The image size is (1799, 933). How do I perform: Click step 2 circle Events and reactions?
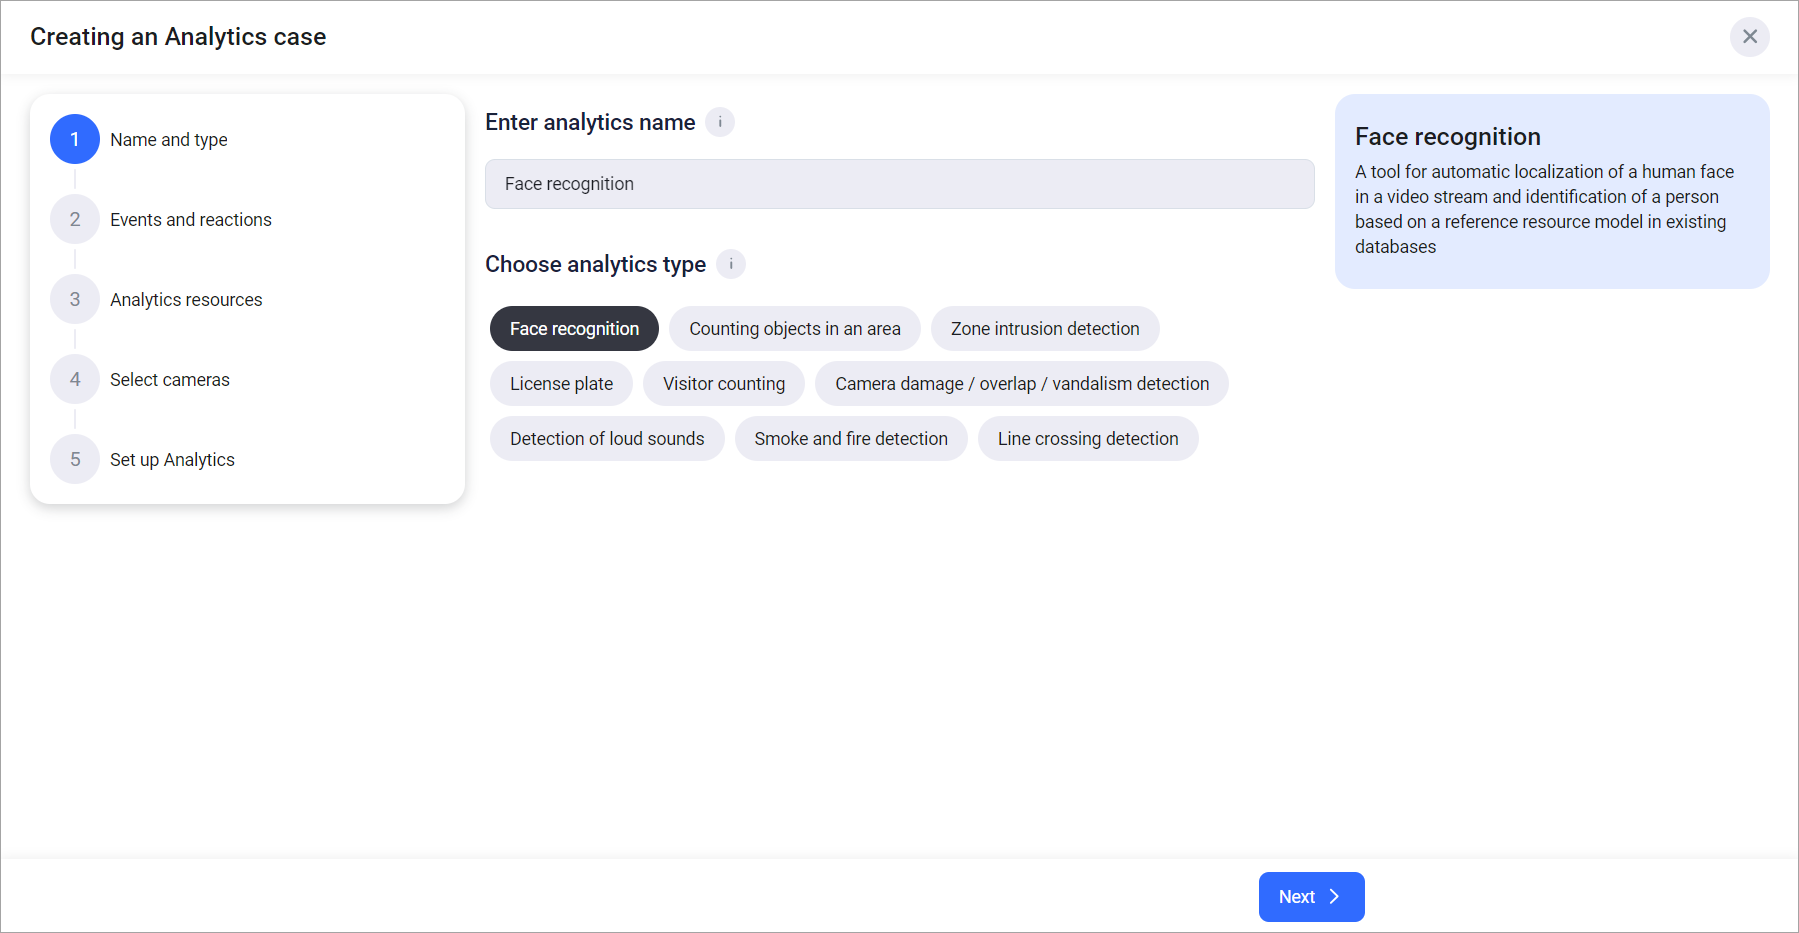pyautogui.click(x=75, y=219)
